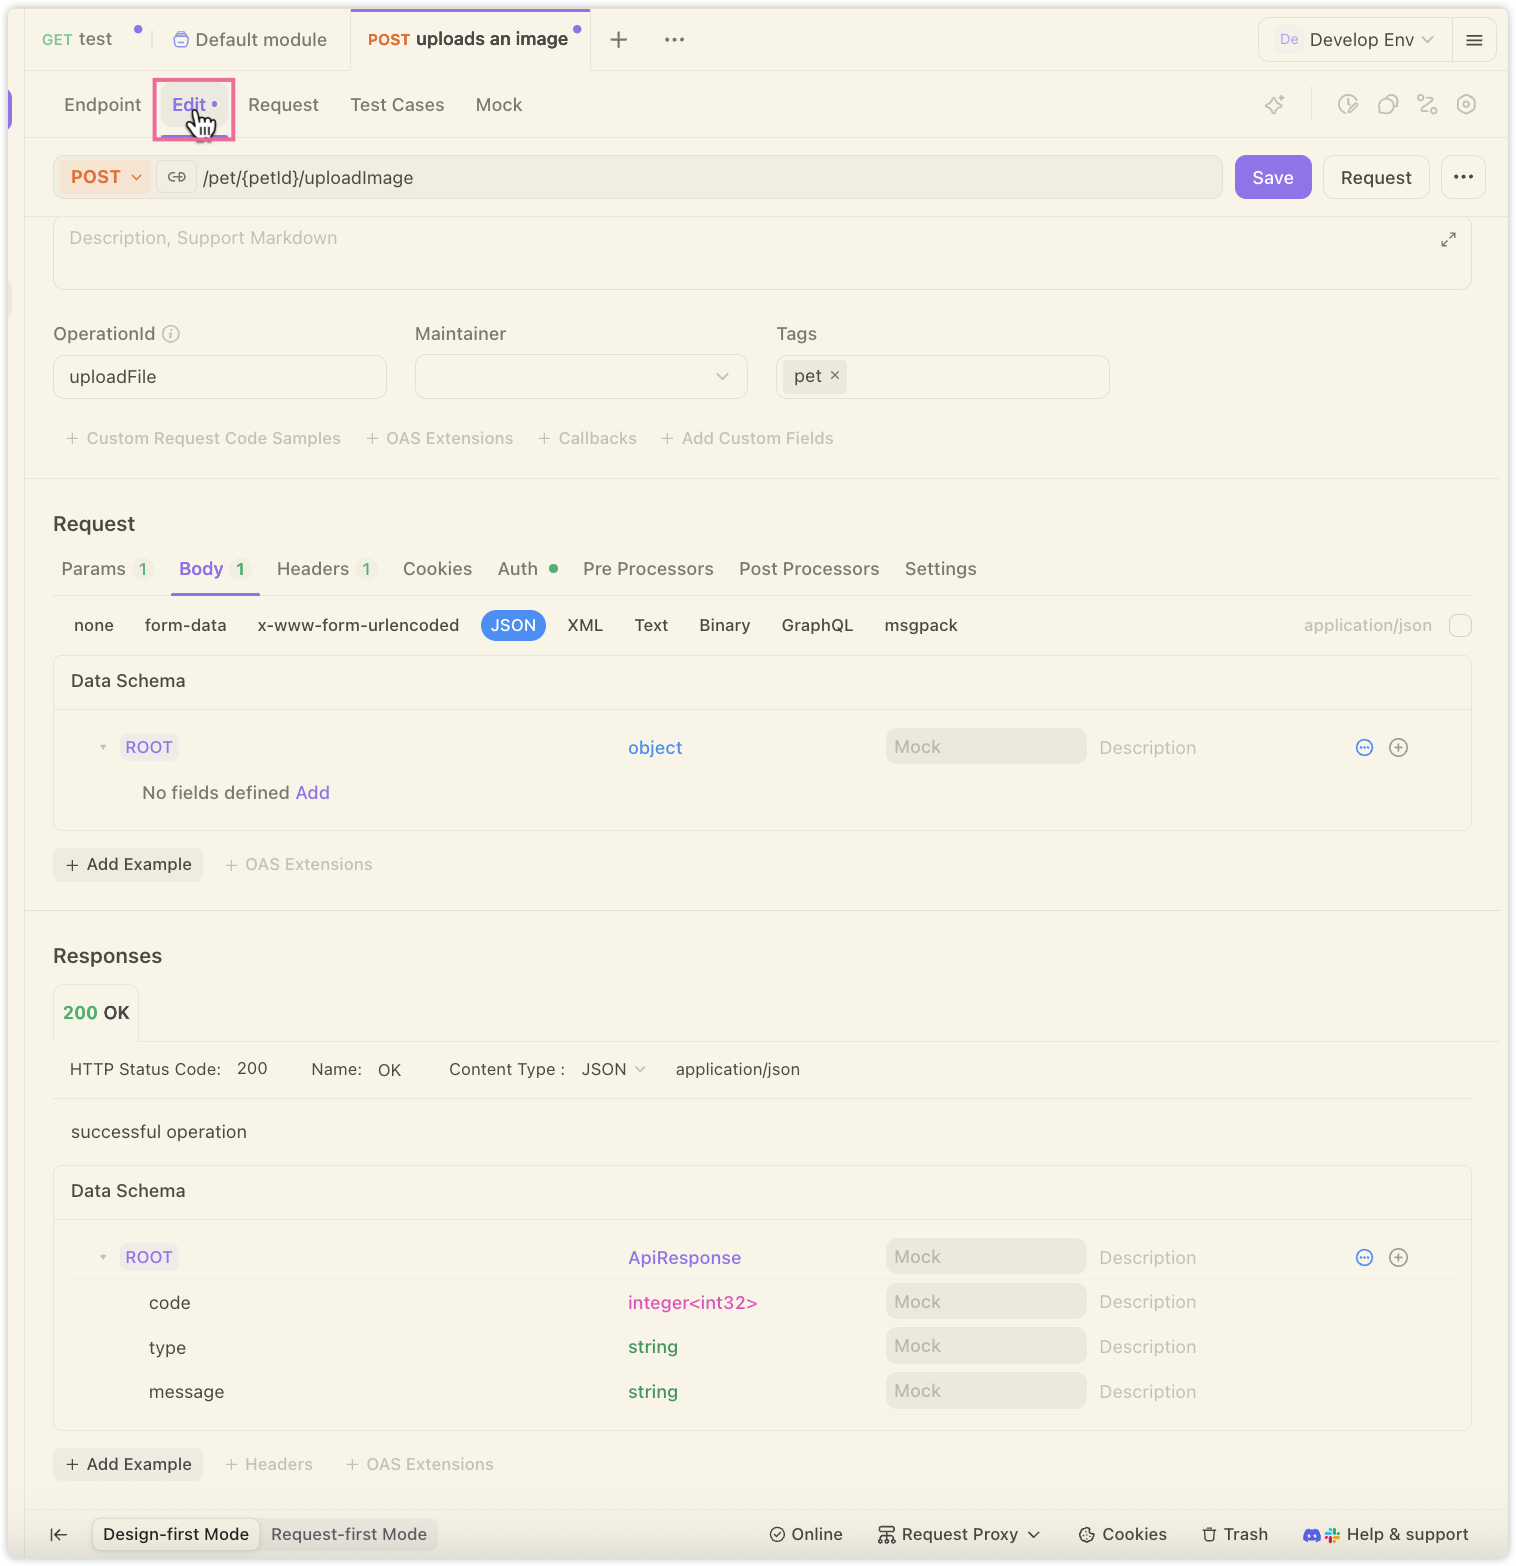
Task: Click the purple Save button
Action: (x=1272, y=177)
